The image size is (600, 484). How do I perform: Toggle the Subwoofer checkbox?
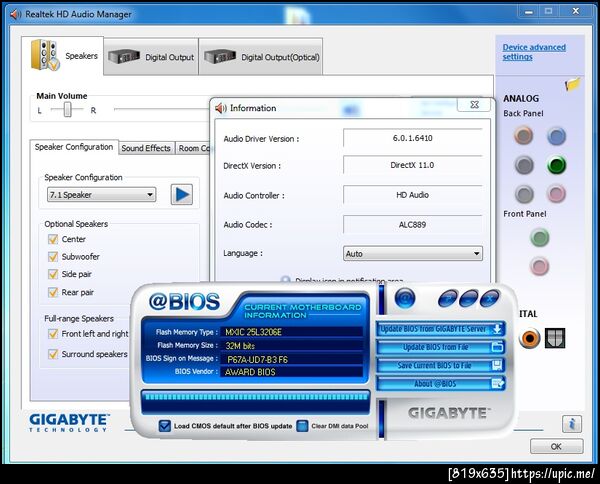(x=53, y=257)
